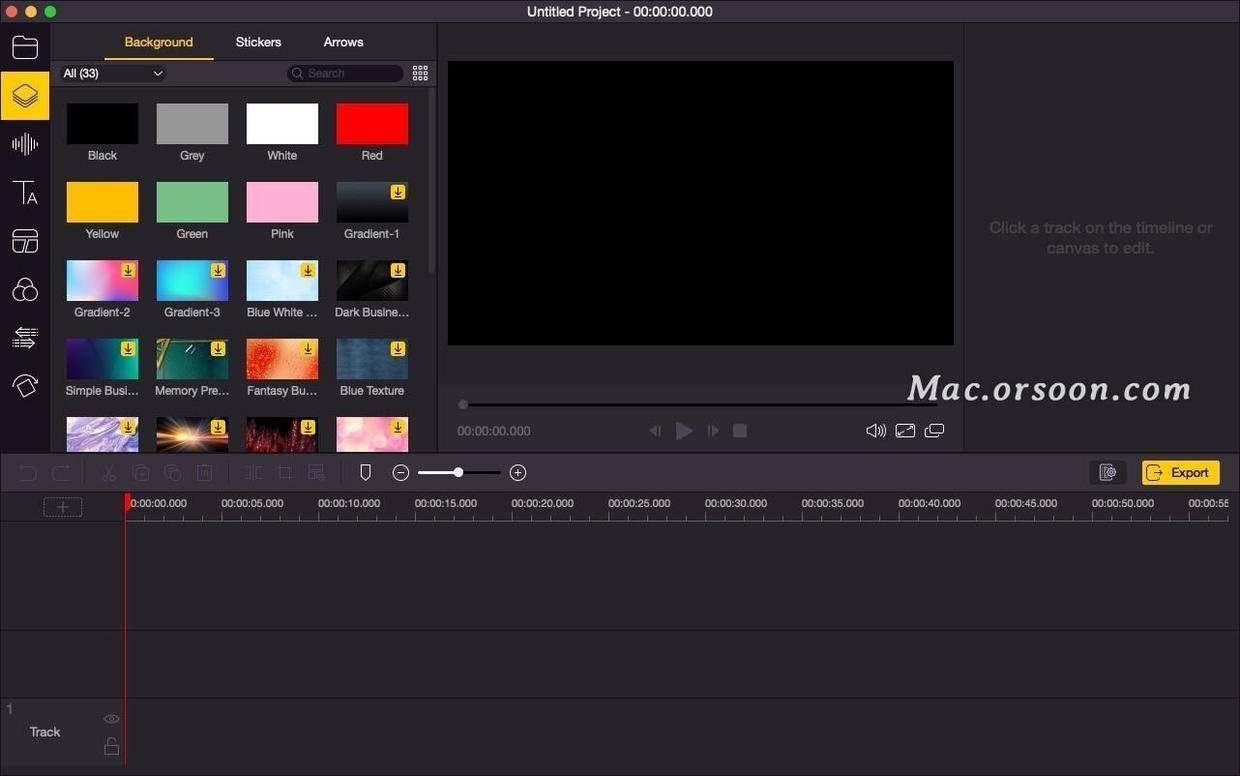The height and width of the screenshot is (776, 1240).
Task: Expand the All (33) category dropdown
Action: 112,73
